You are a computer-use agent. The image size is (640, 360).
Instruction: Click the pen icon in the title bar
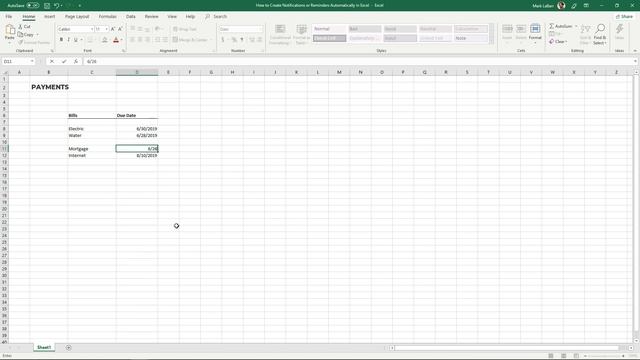574,6
